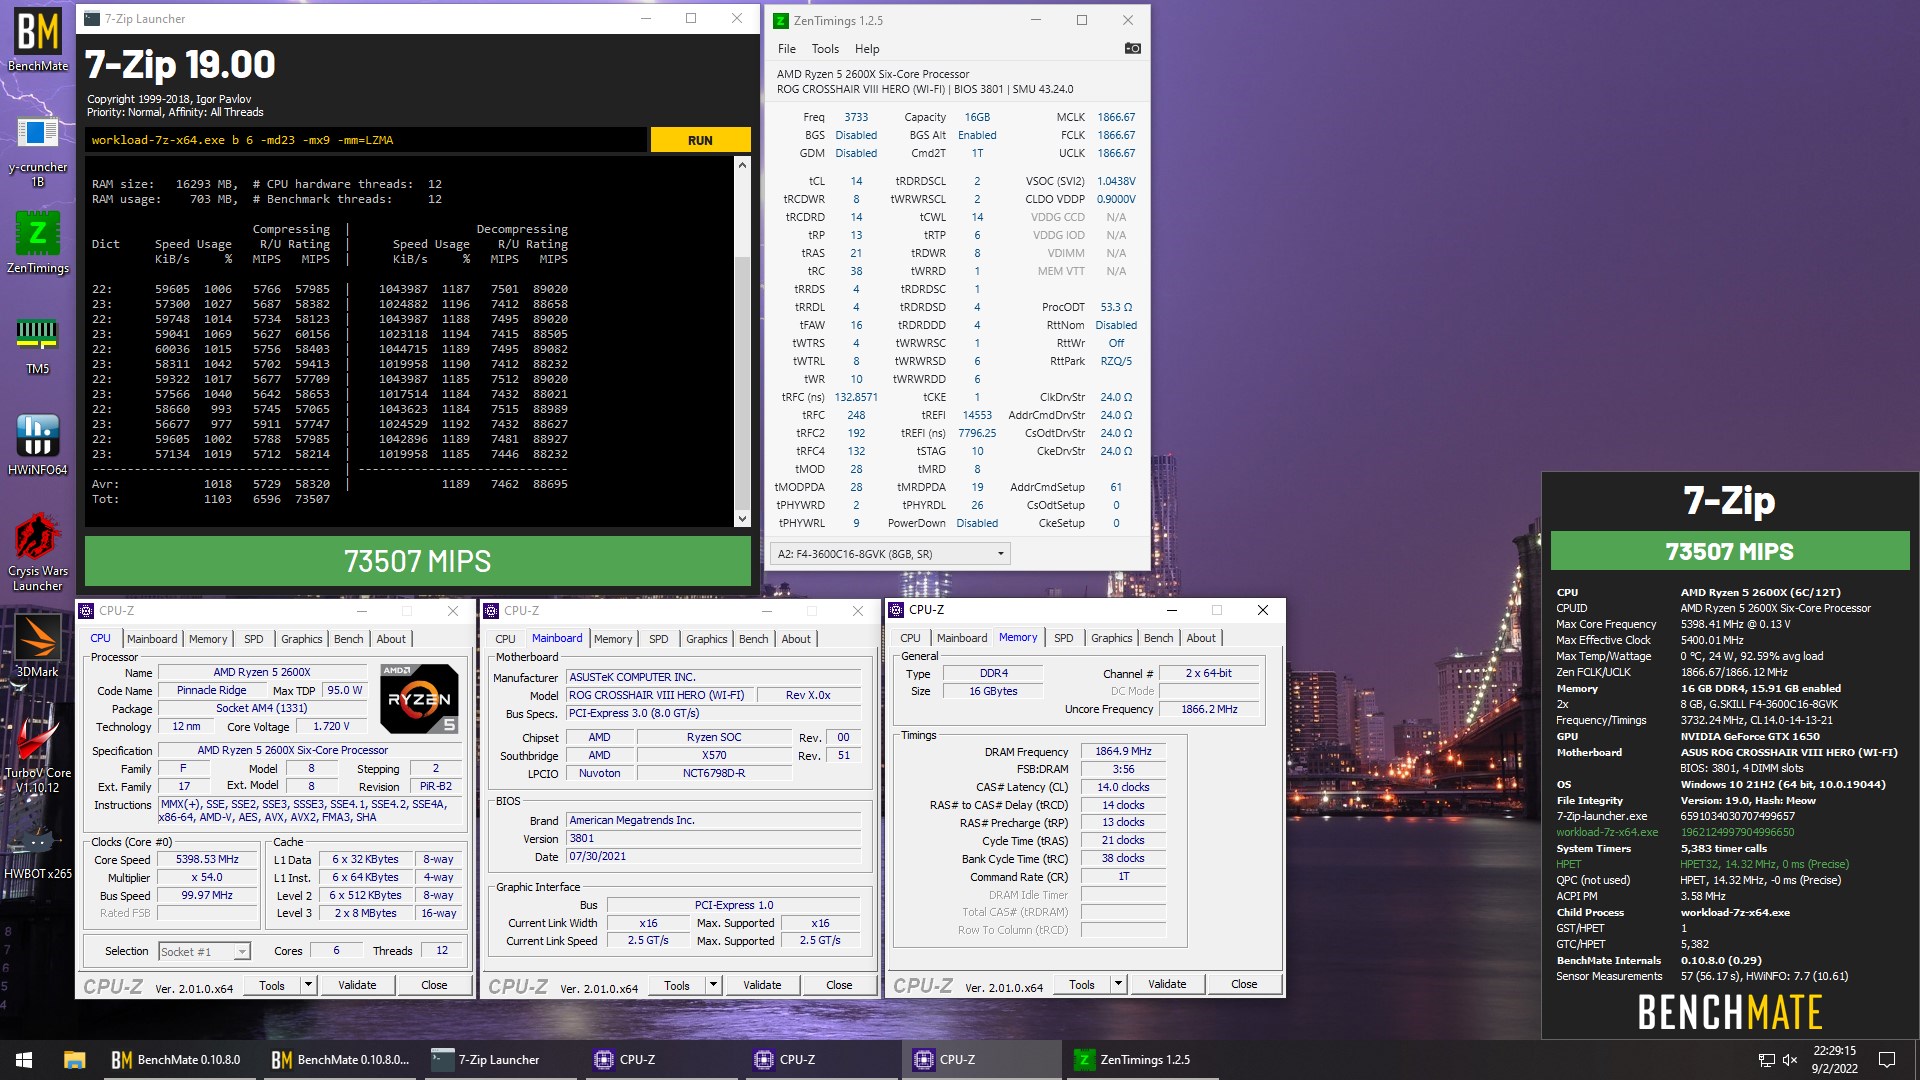
Task: Expand the Tools dropdown arrow in the CPU-Z Mainboard window
Action: click(713, 985)
